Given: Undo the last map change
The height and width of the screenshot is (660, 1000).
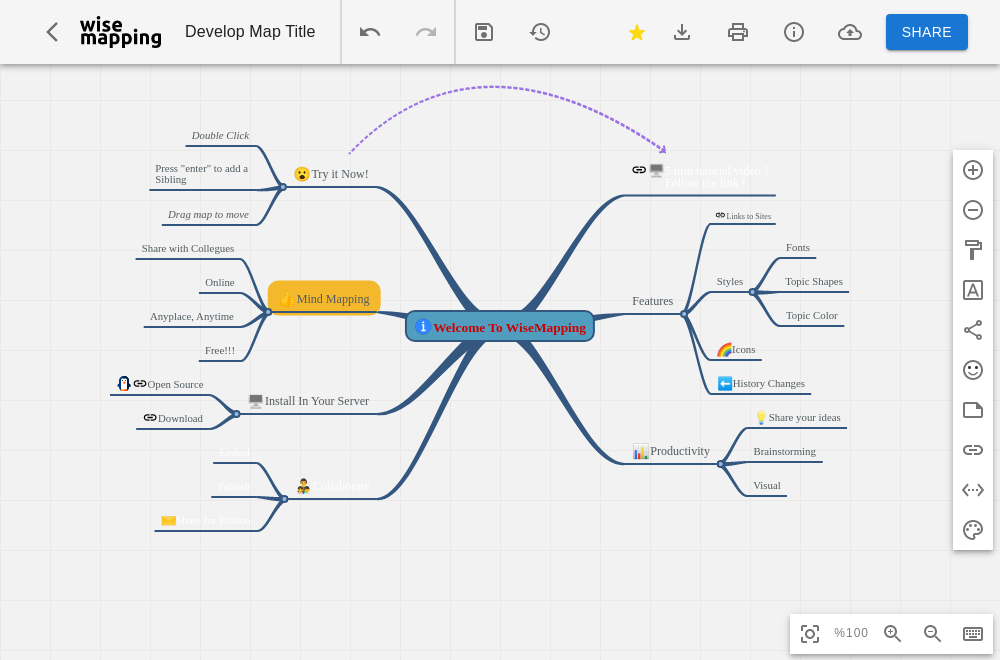Looking at the screenshot, I should (x=370, y=32).
